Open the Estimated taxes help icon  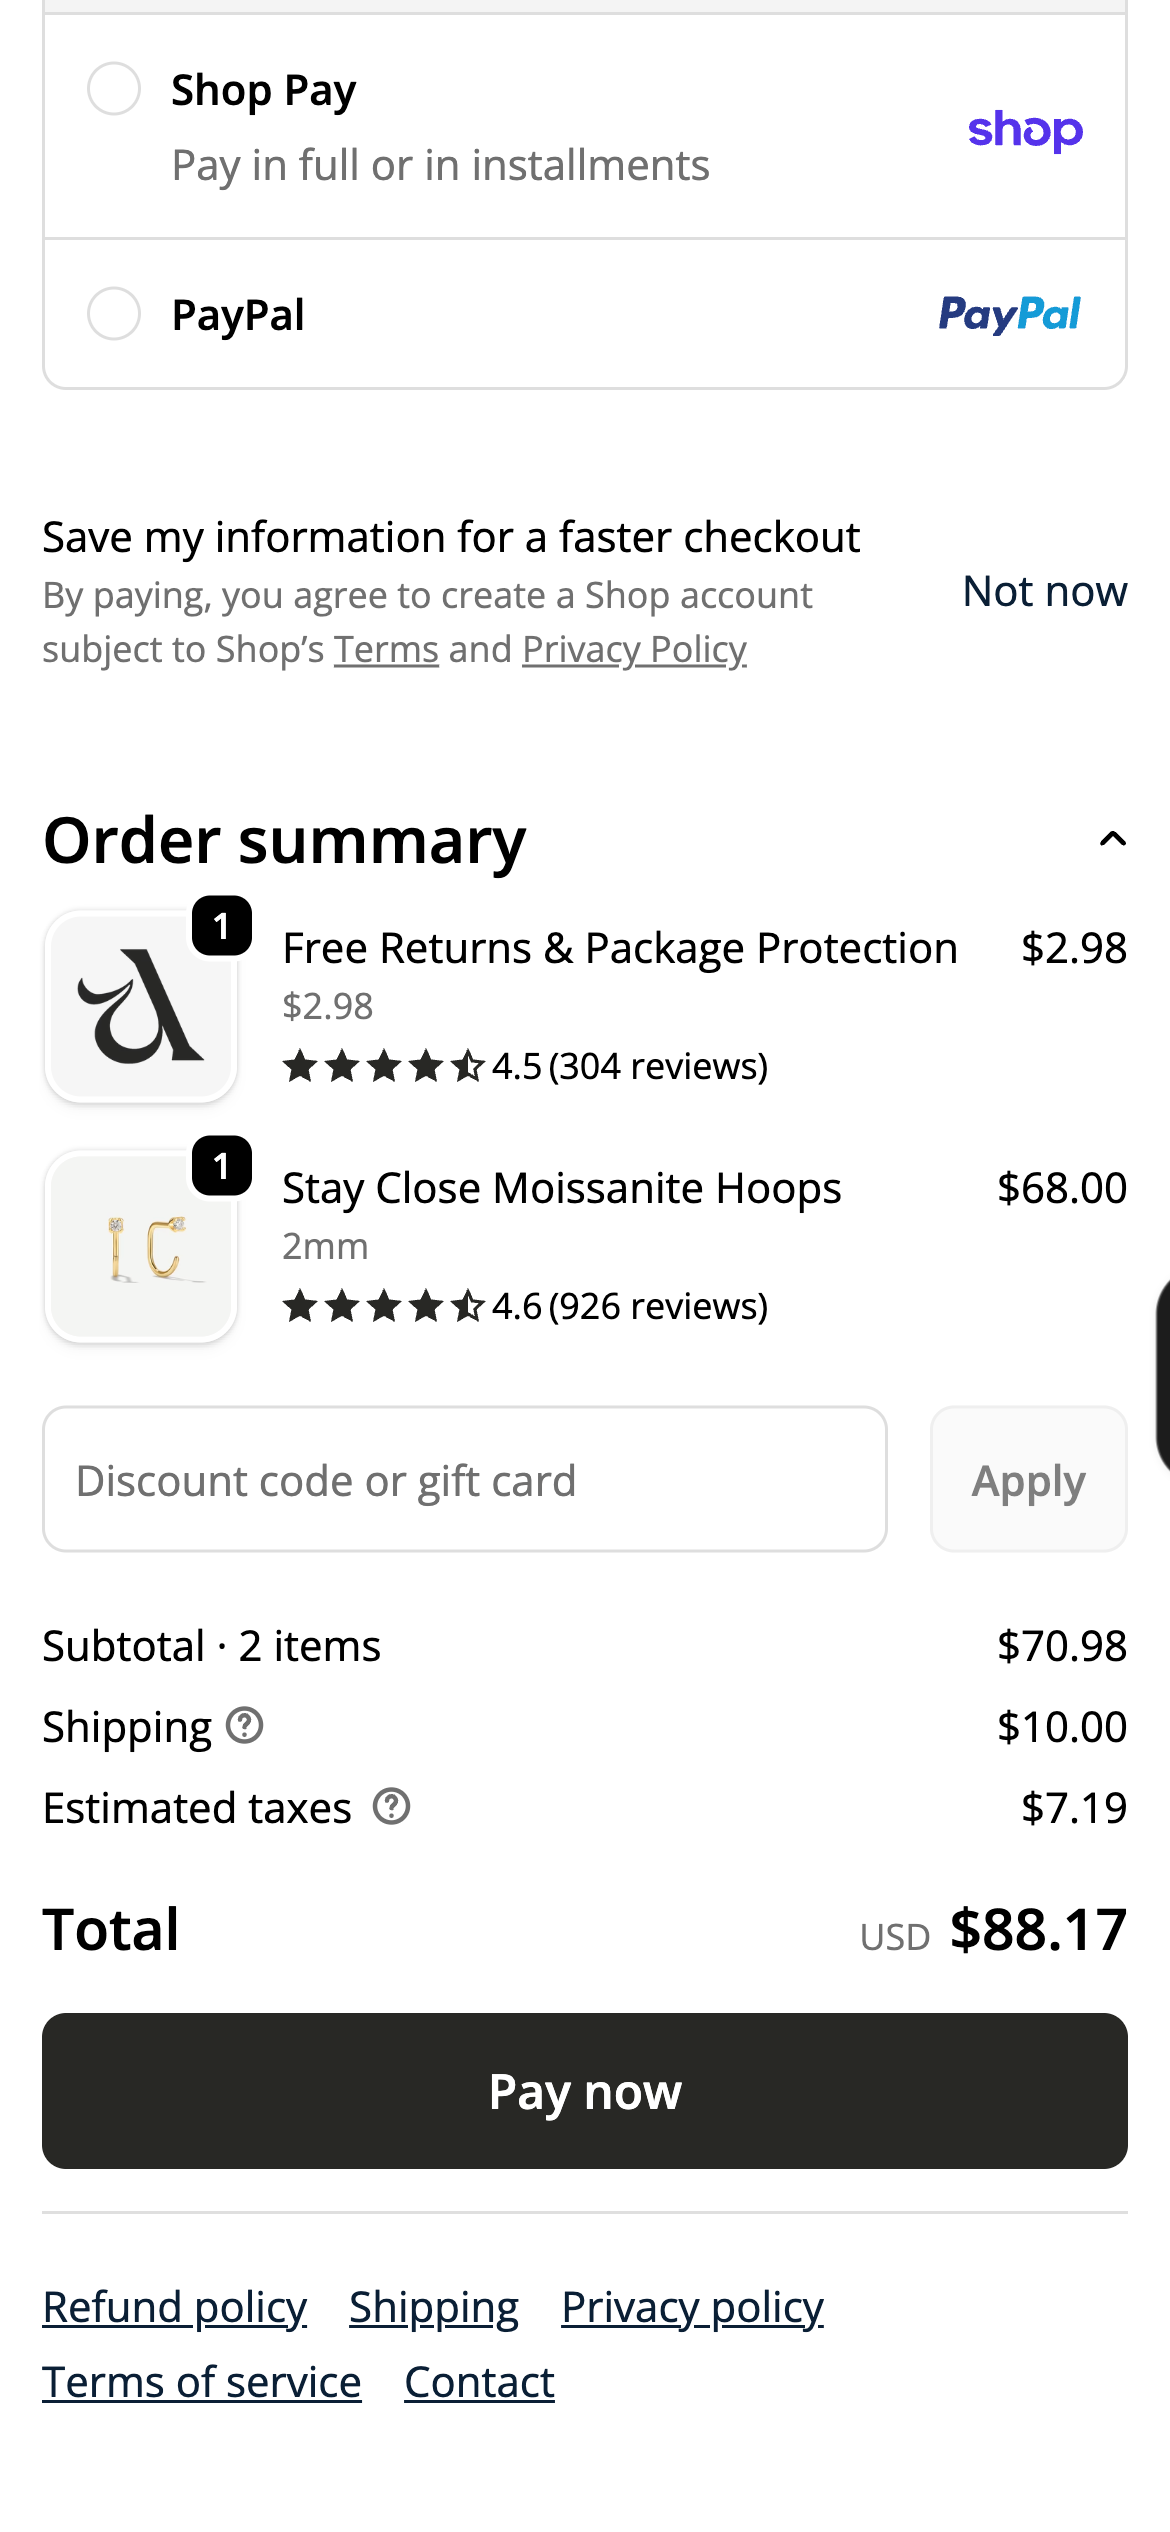coord(392,1807)
